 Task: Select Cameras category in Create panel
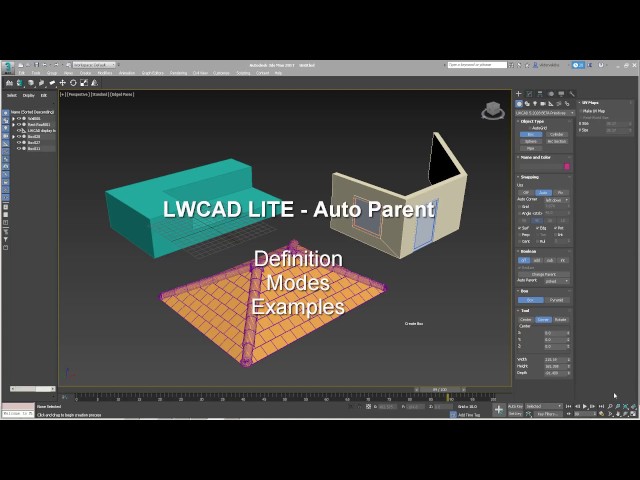(x=543, y=104)
